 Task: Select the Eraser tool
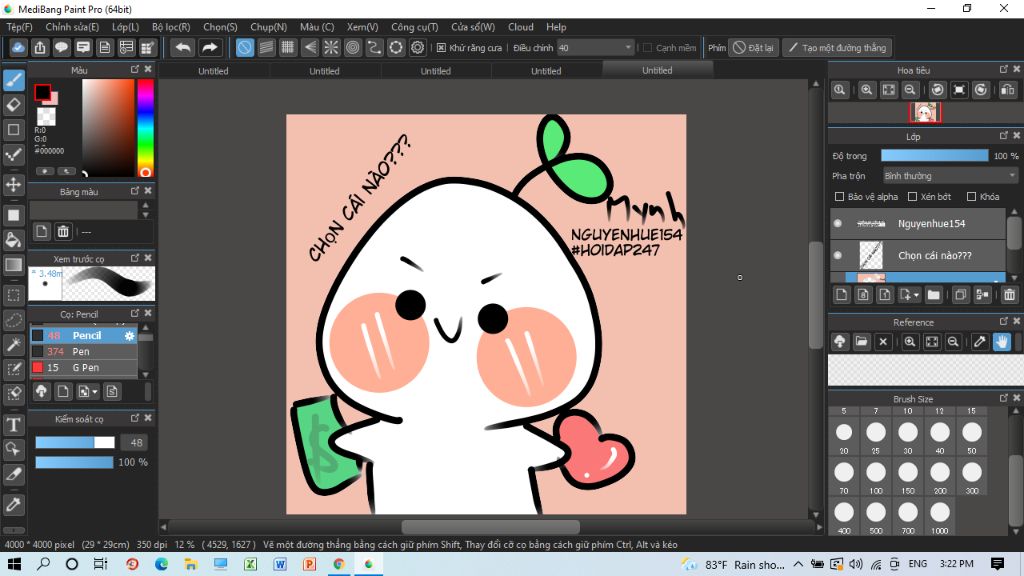point(14,104)
